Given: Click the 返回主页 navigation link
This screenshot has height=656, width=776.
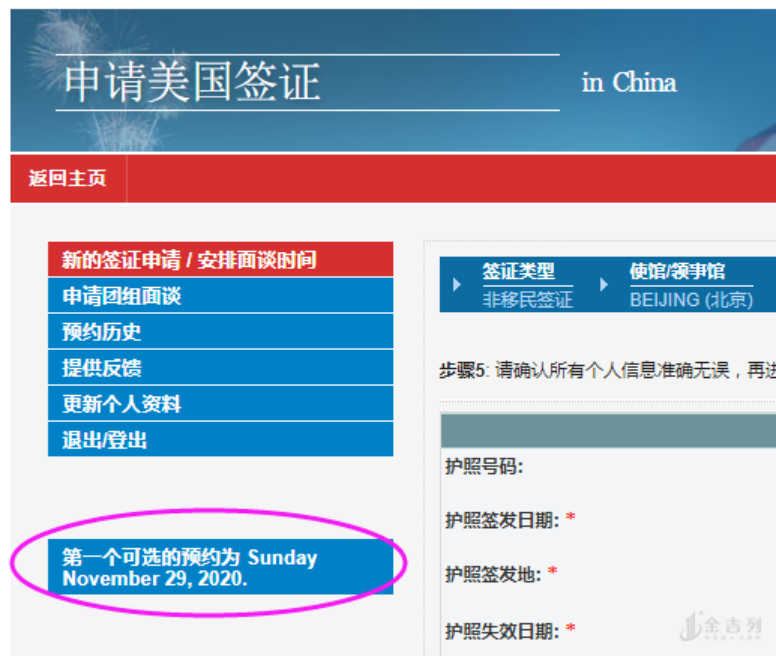Looking at the screenshot, I should [x=67, y=179].
